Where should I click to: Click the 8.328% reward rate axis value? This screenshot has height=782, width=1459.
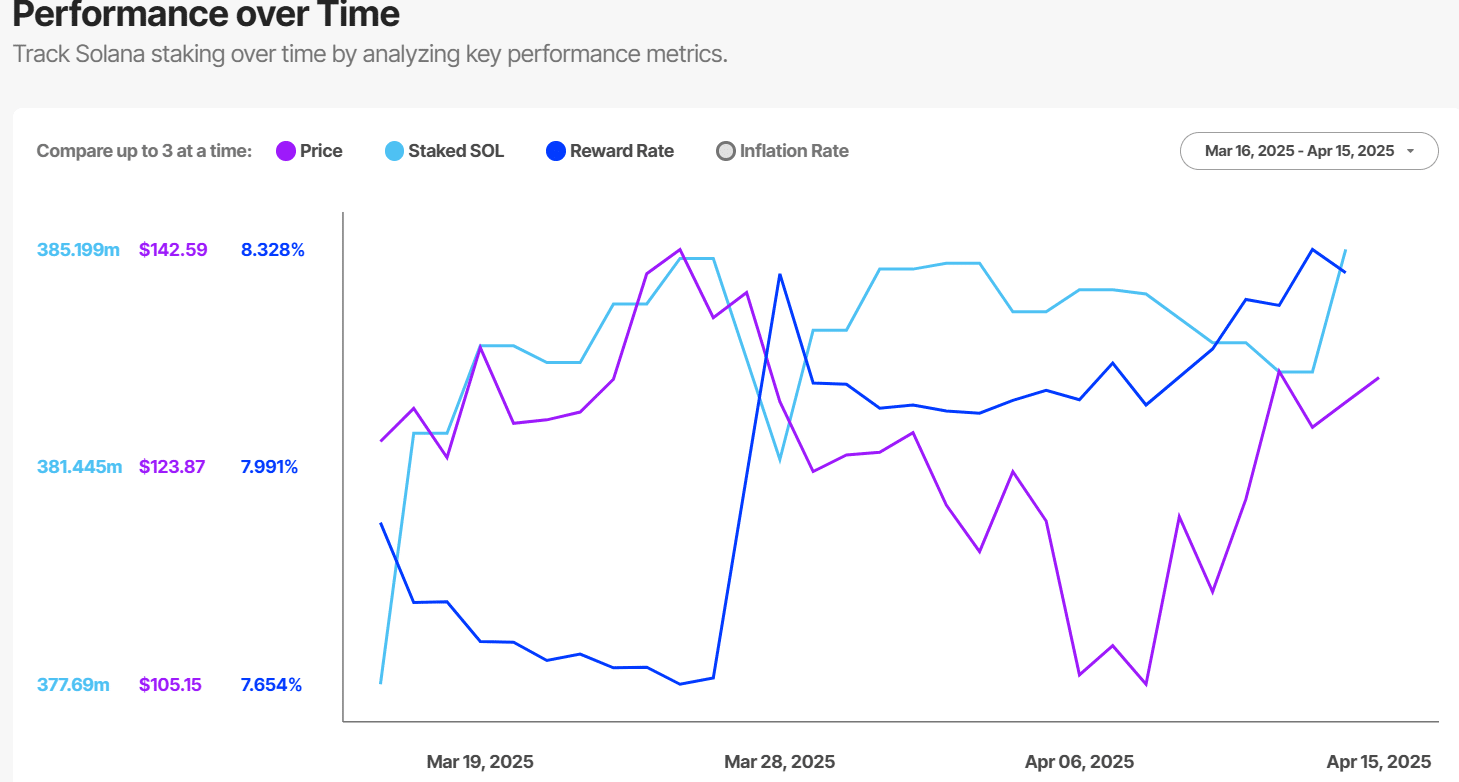pyautogui.click(x=272, y=250)
